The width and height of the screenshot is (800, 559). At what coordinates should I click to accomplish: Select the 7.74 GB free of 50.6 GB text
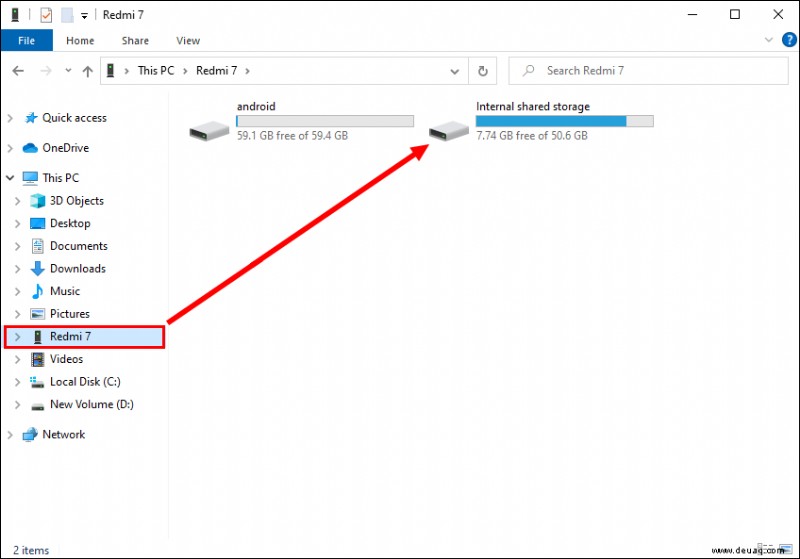pyautogui.click(x=532, y=136)
